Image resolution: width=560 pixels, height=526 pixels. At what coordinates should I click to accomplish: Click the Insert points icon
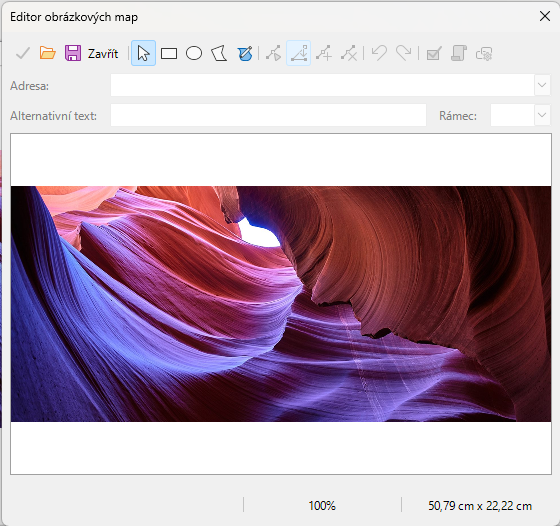point(324,54)
